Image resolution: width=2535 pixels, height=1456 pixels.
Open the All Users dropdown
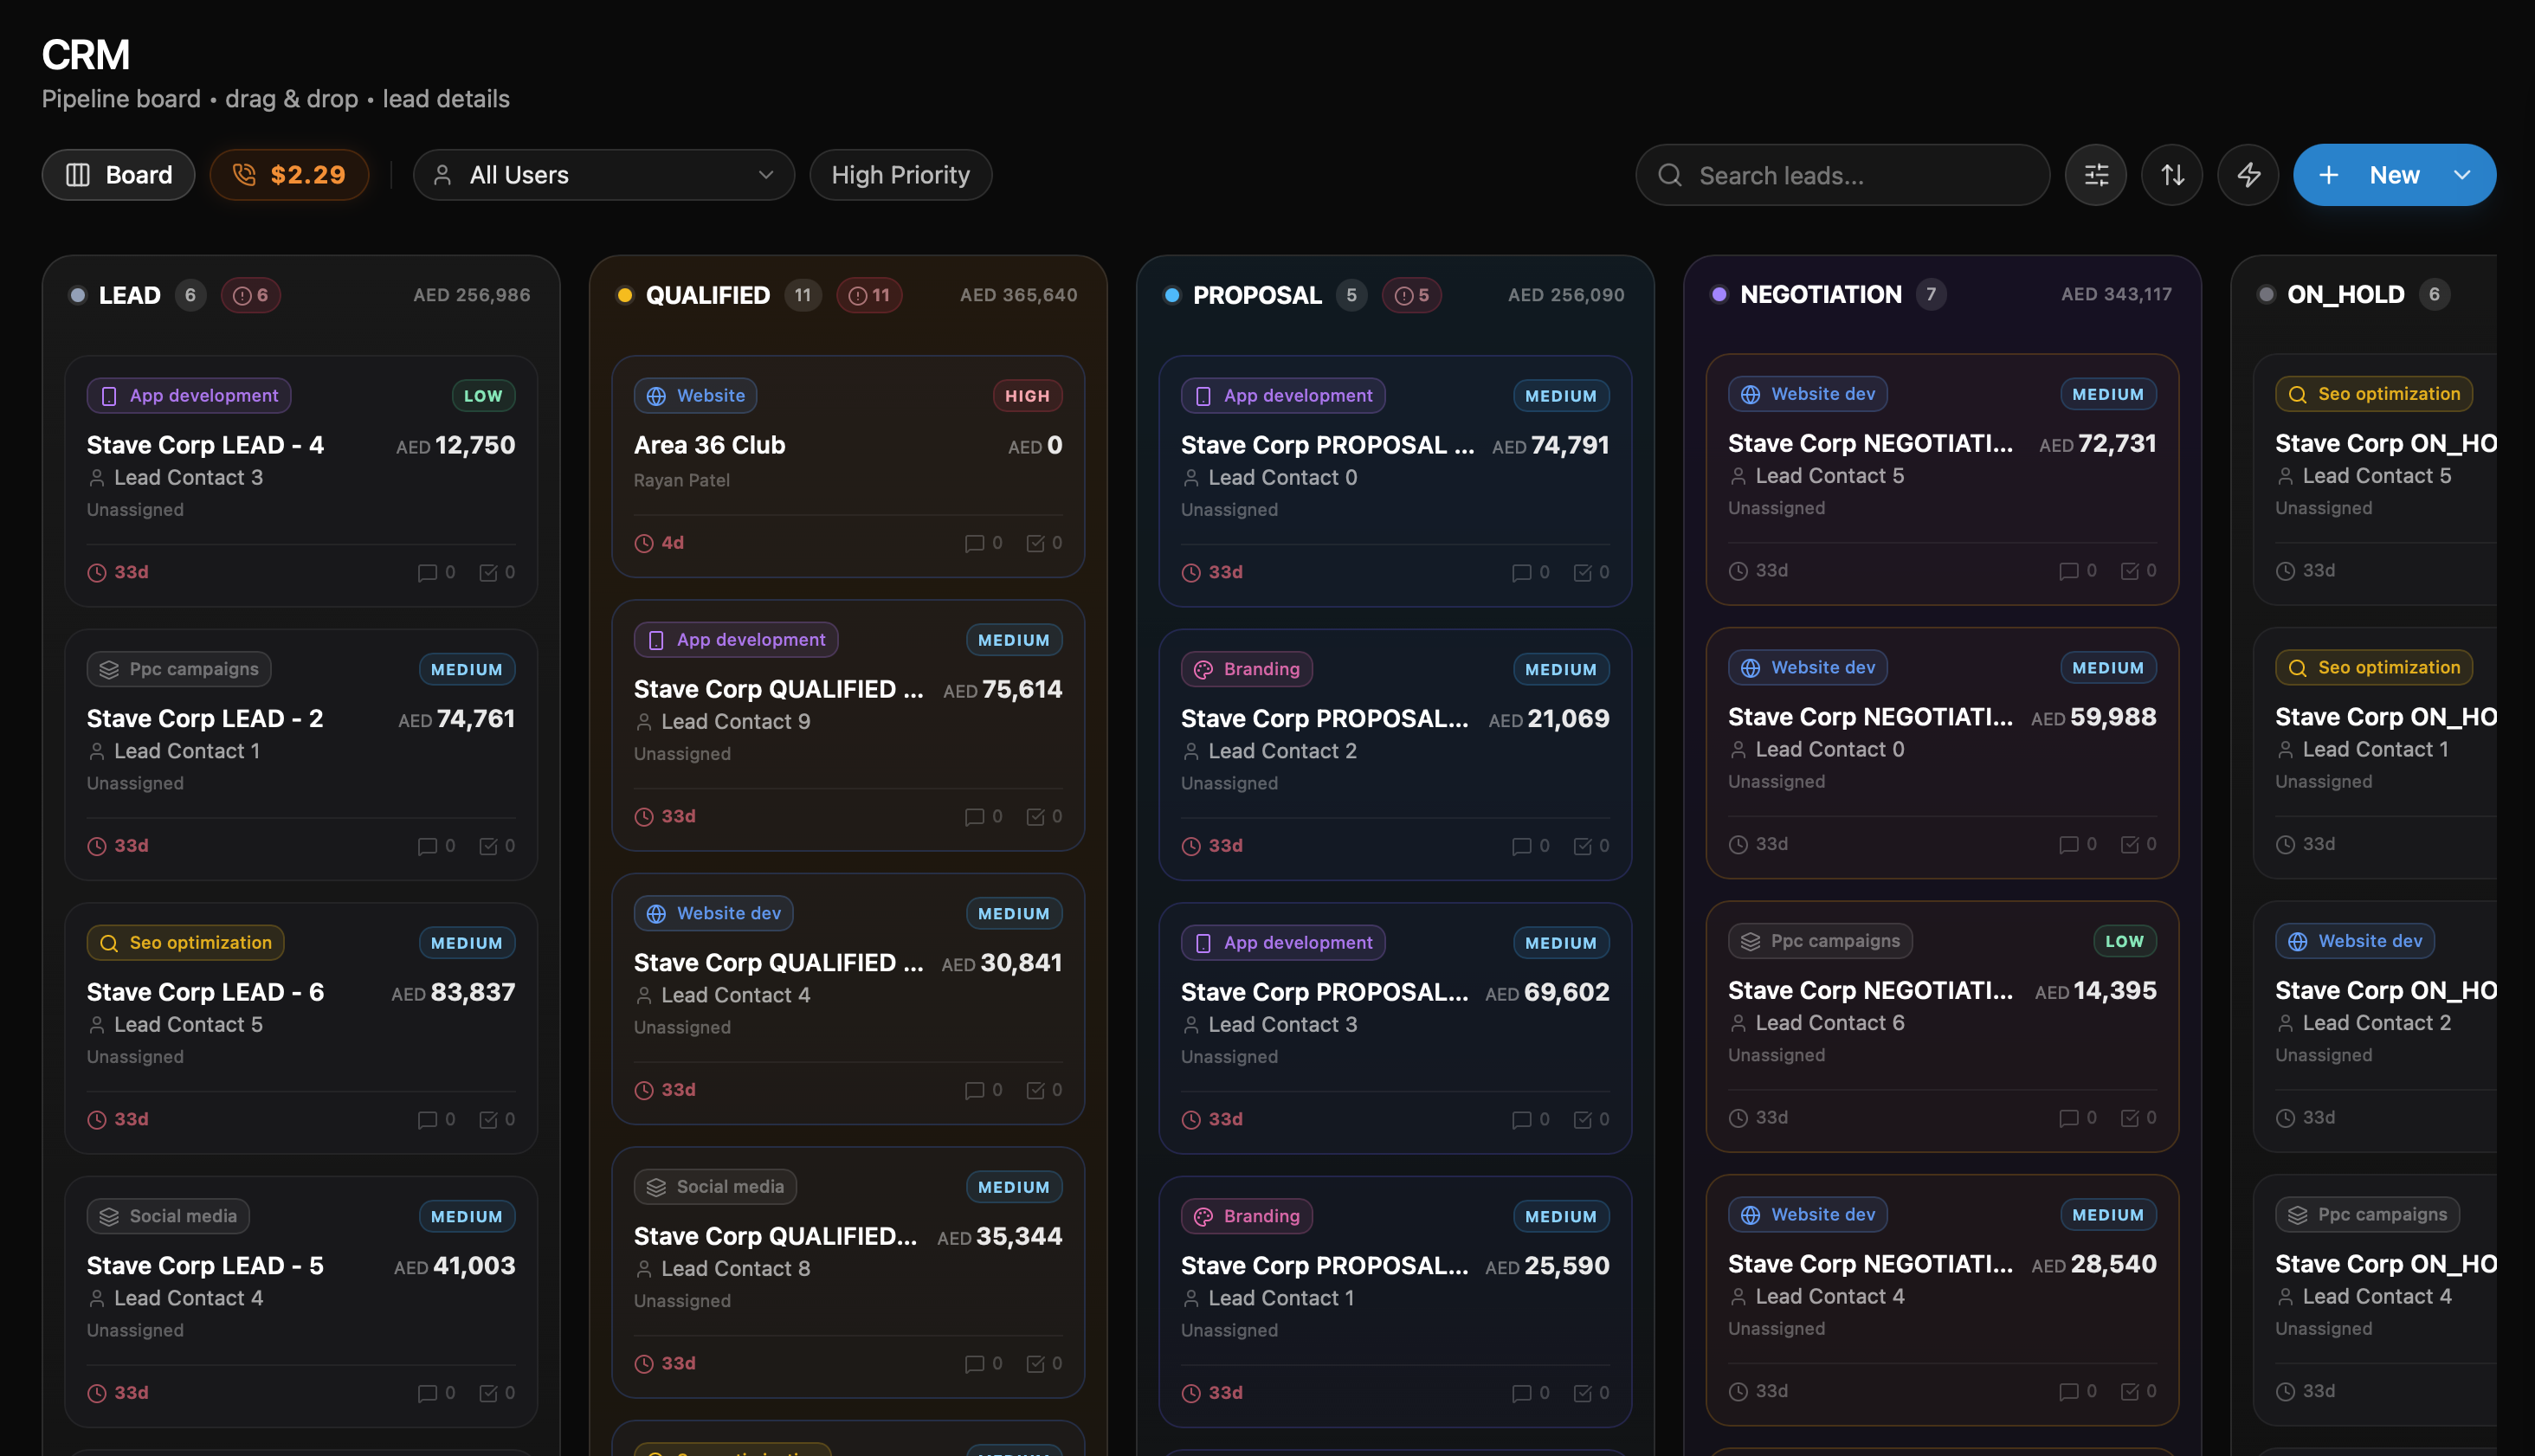603,175
